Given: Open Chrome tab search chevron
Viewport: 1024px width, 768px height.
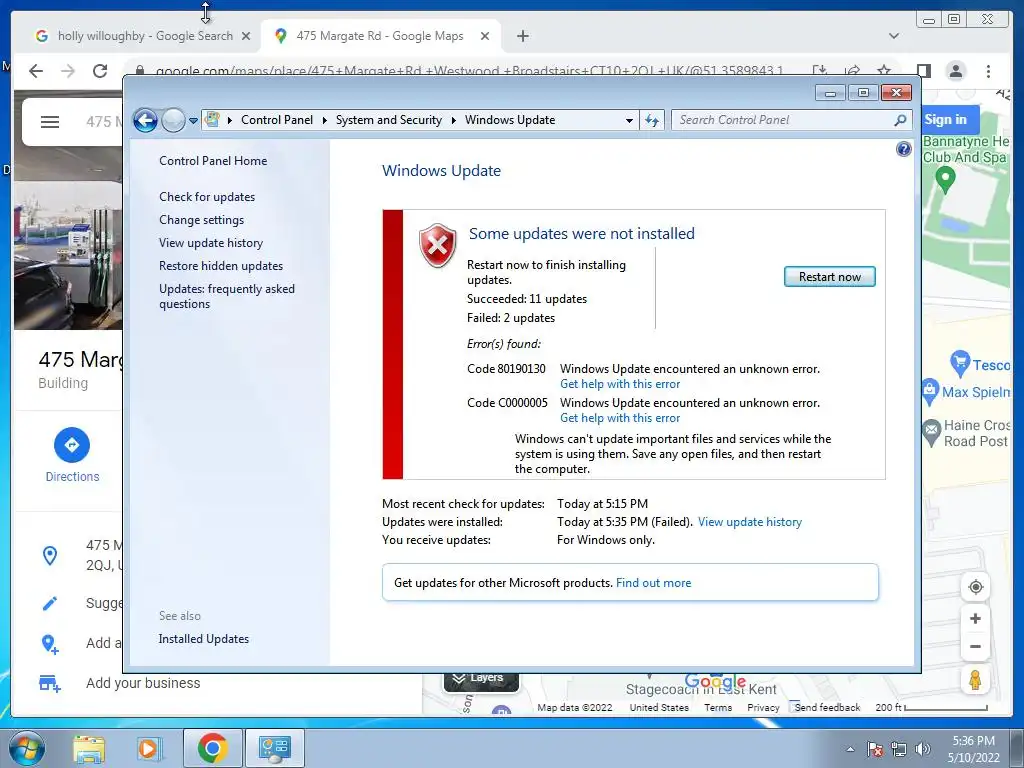Looking at the screenshot, I should click(x=893, y=36).
